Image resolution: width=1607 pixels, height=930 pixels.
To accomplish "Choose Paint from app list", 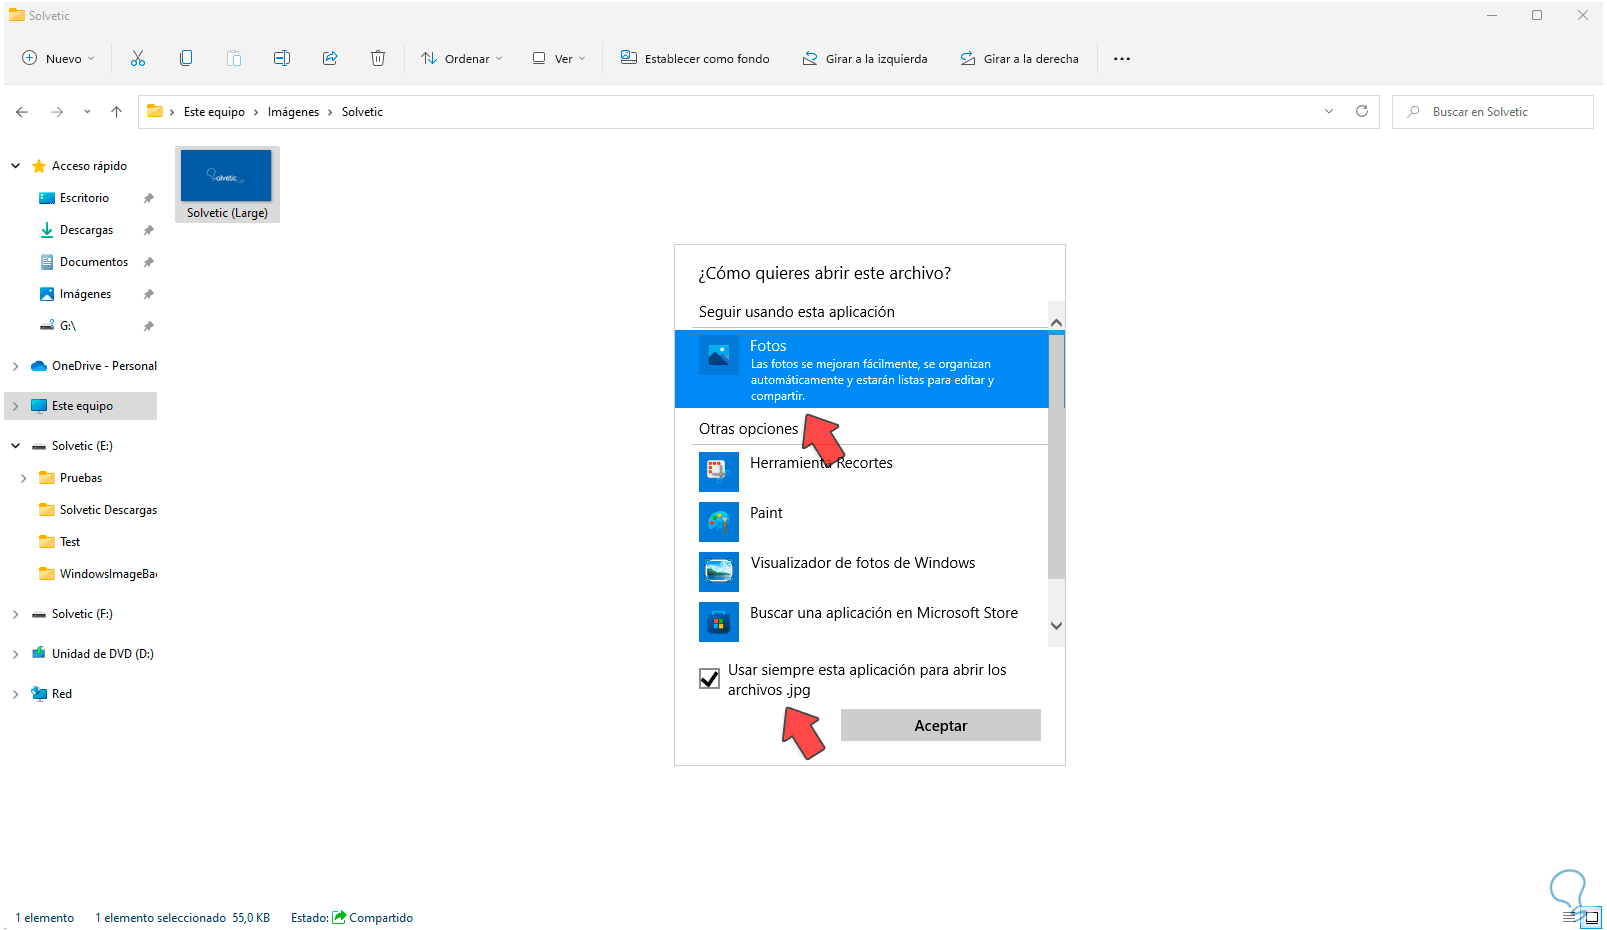I will 862,522.
